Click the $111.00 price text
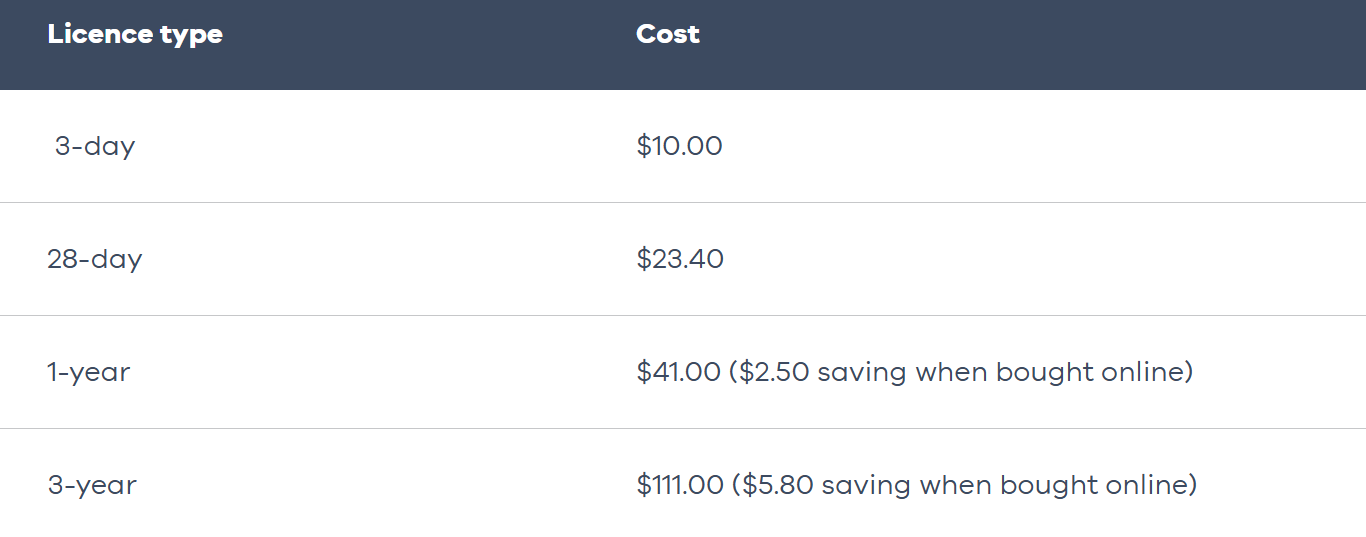This screenshot has width=1366, height=537. [680, 485]
